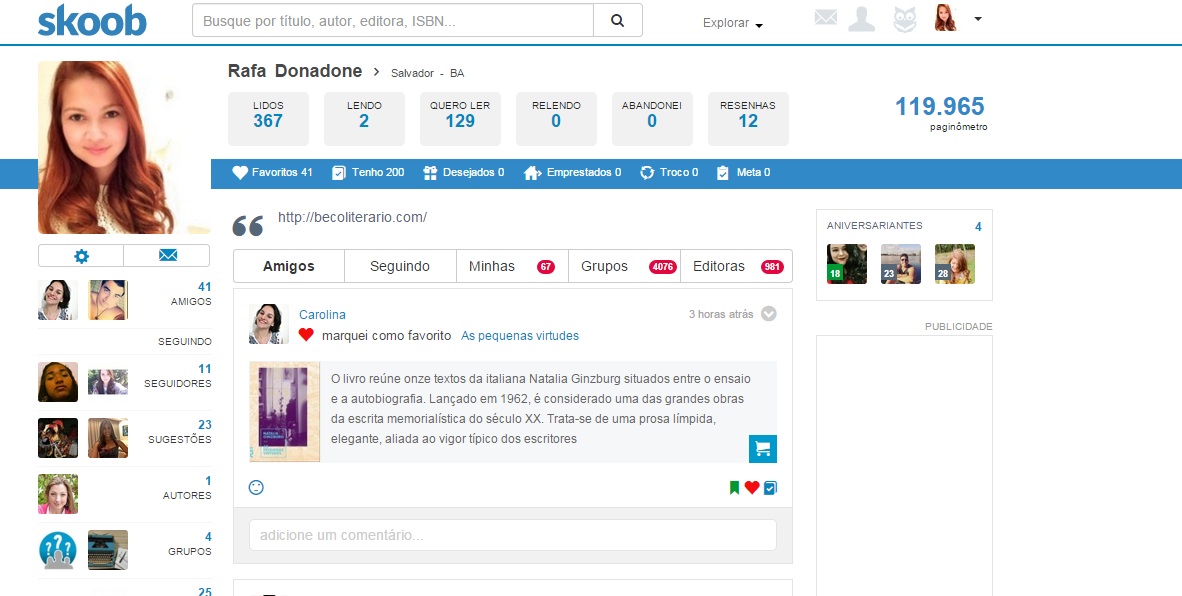Open profile settings gear icon
Image resolution: width=1182 pixels, height=596 pixels.
pos(81,256)
